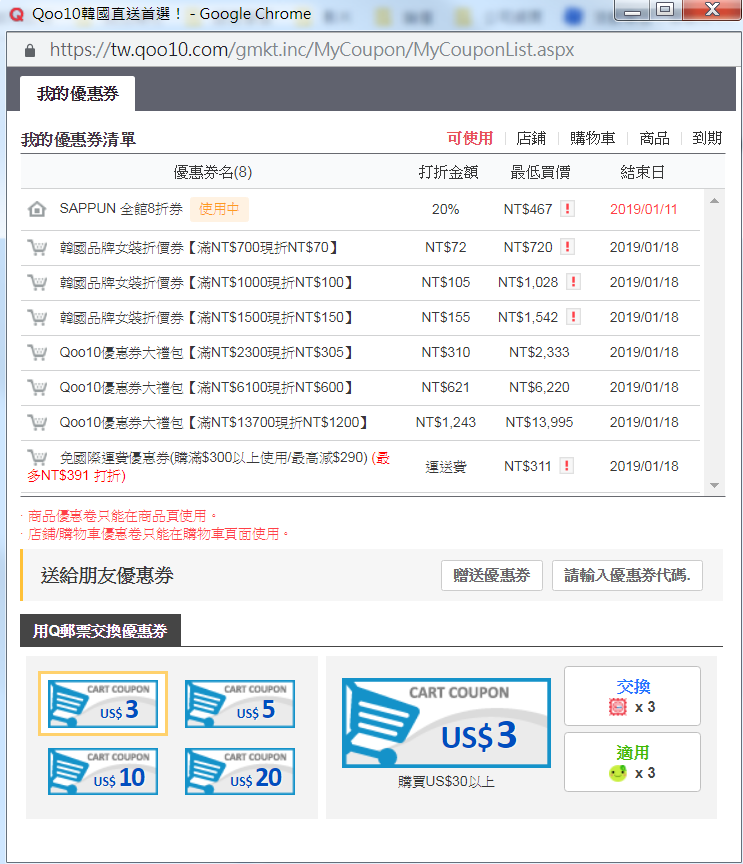Screen dimensions: 743x864
Task: Click the green smiley icon in 適用 box
Action: (x=618, y=773)
